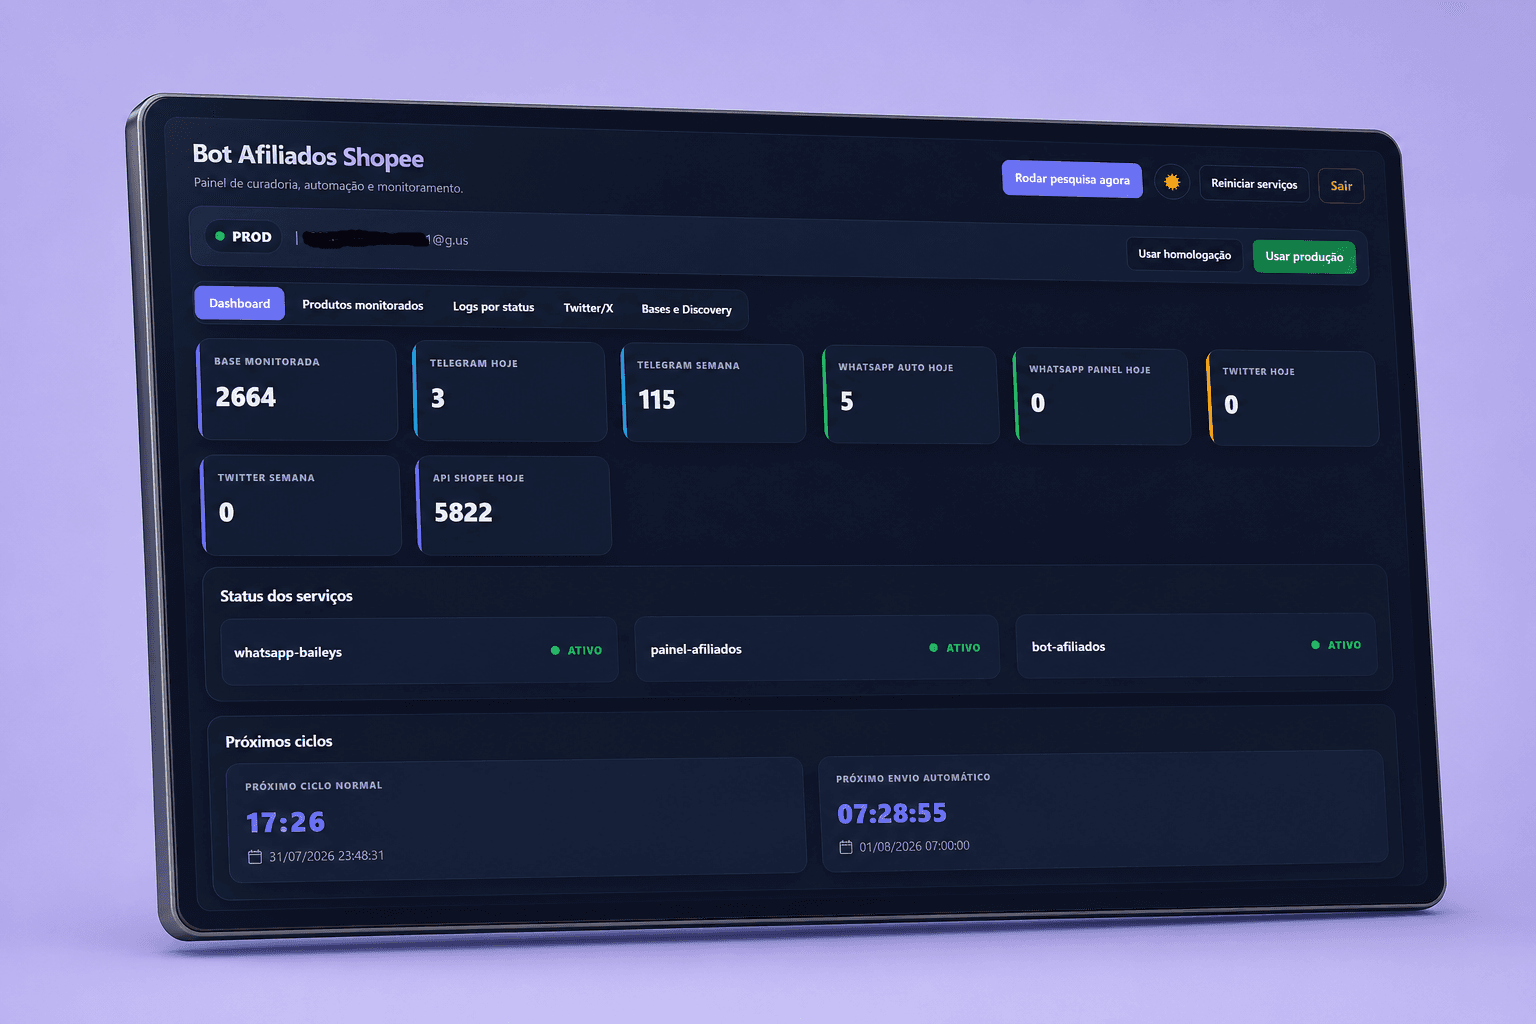Click Próximo ciclo normal label
The width and height of the screenshot is (1536, 1024).
(x=314, y=786)
